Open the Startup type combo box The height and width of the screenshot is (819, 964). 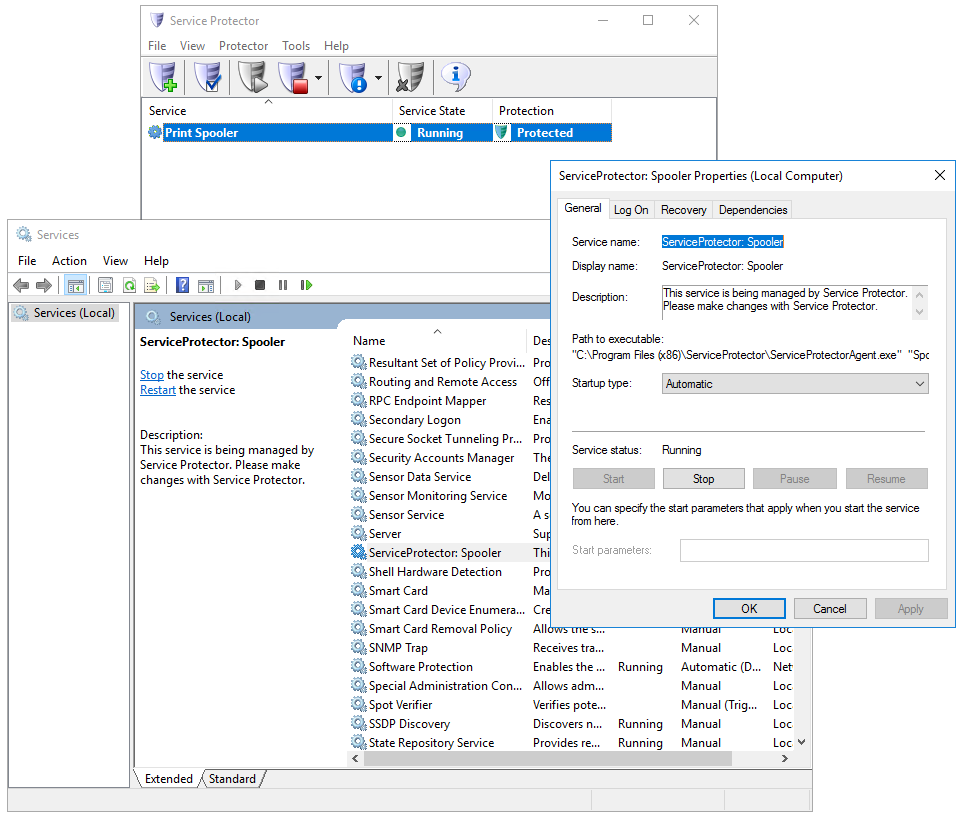[795, 384]
